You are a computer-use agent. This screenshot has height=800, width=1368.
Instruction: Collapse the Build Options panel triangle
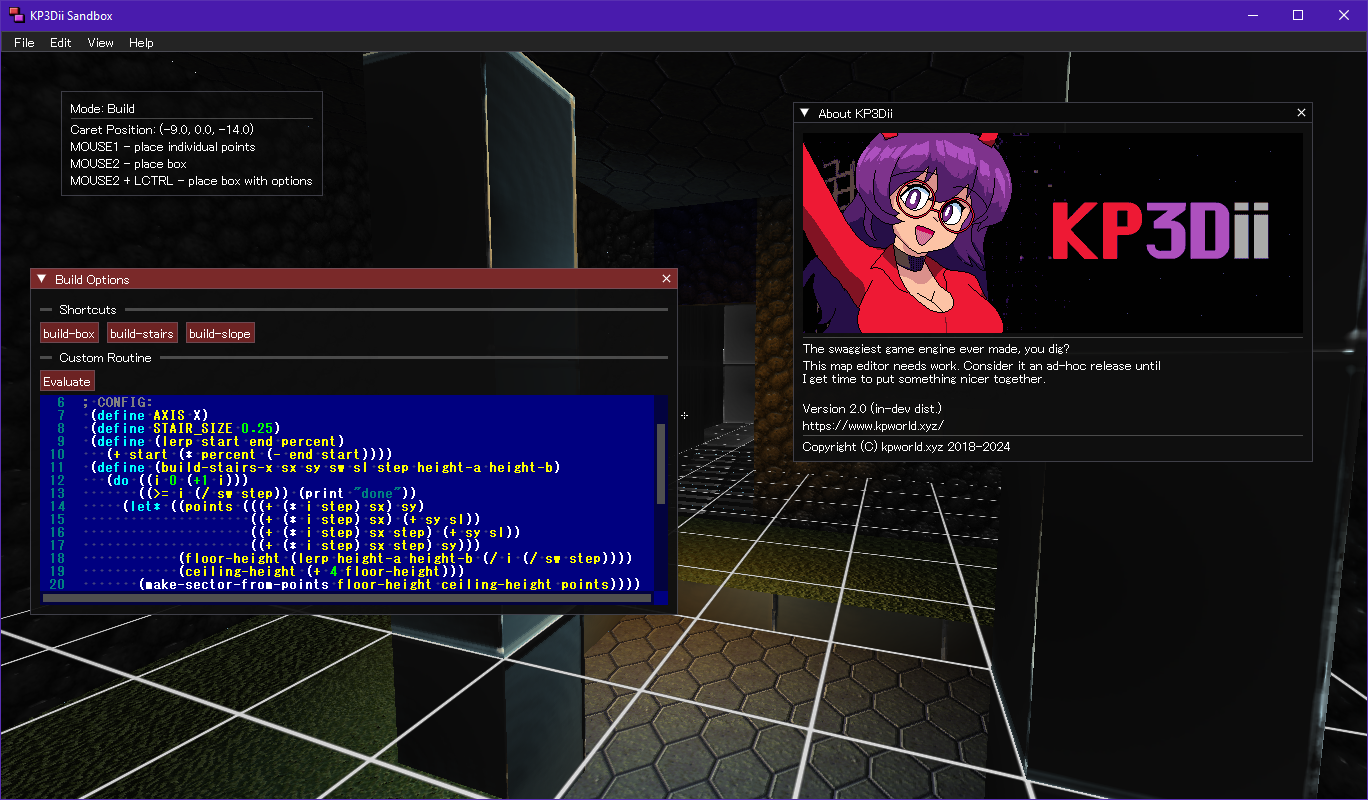click(x=42, y=279)
